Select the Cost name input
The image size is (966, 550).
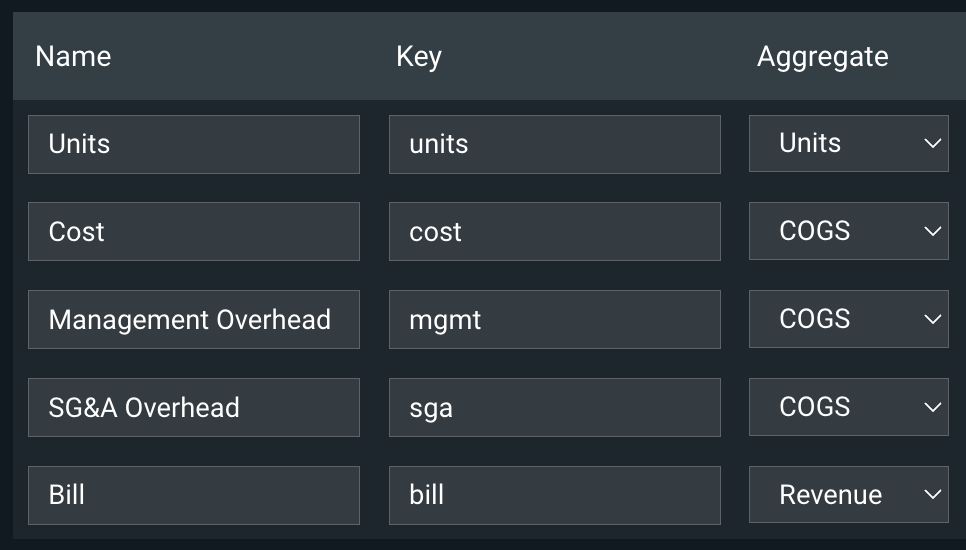(193, 232)
